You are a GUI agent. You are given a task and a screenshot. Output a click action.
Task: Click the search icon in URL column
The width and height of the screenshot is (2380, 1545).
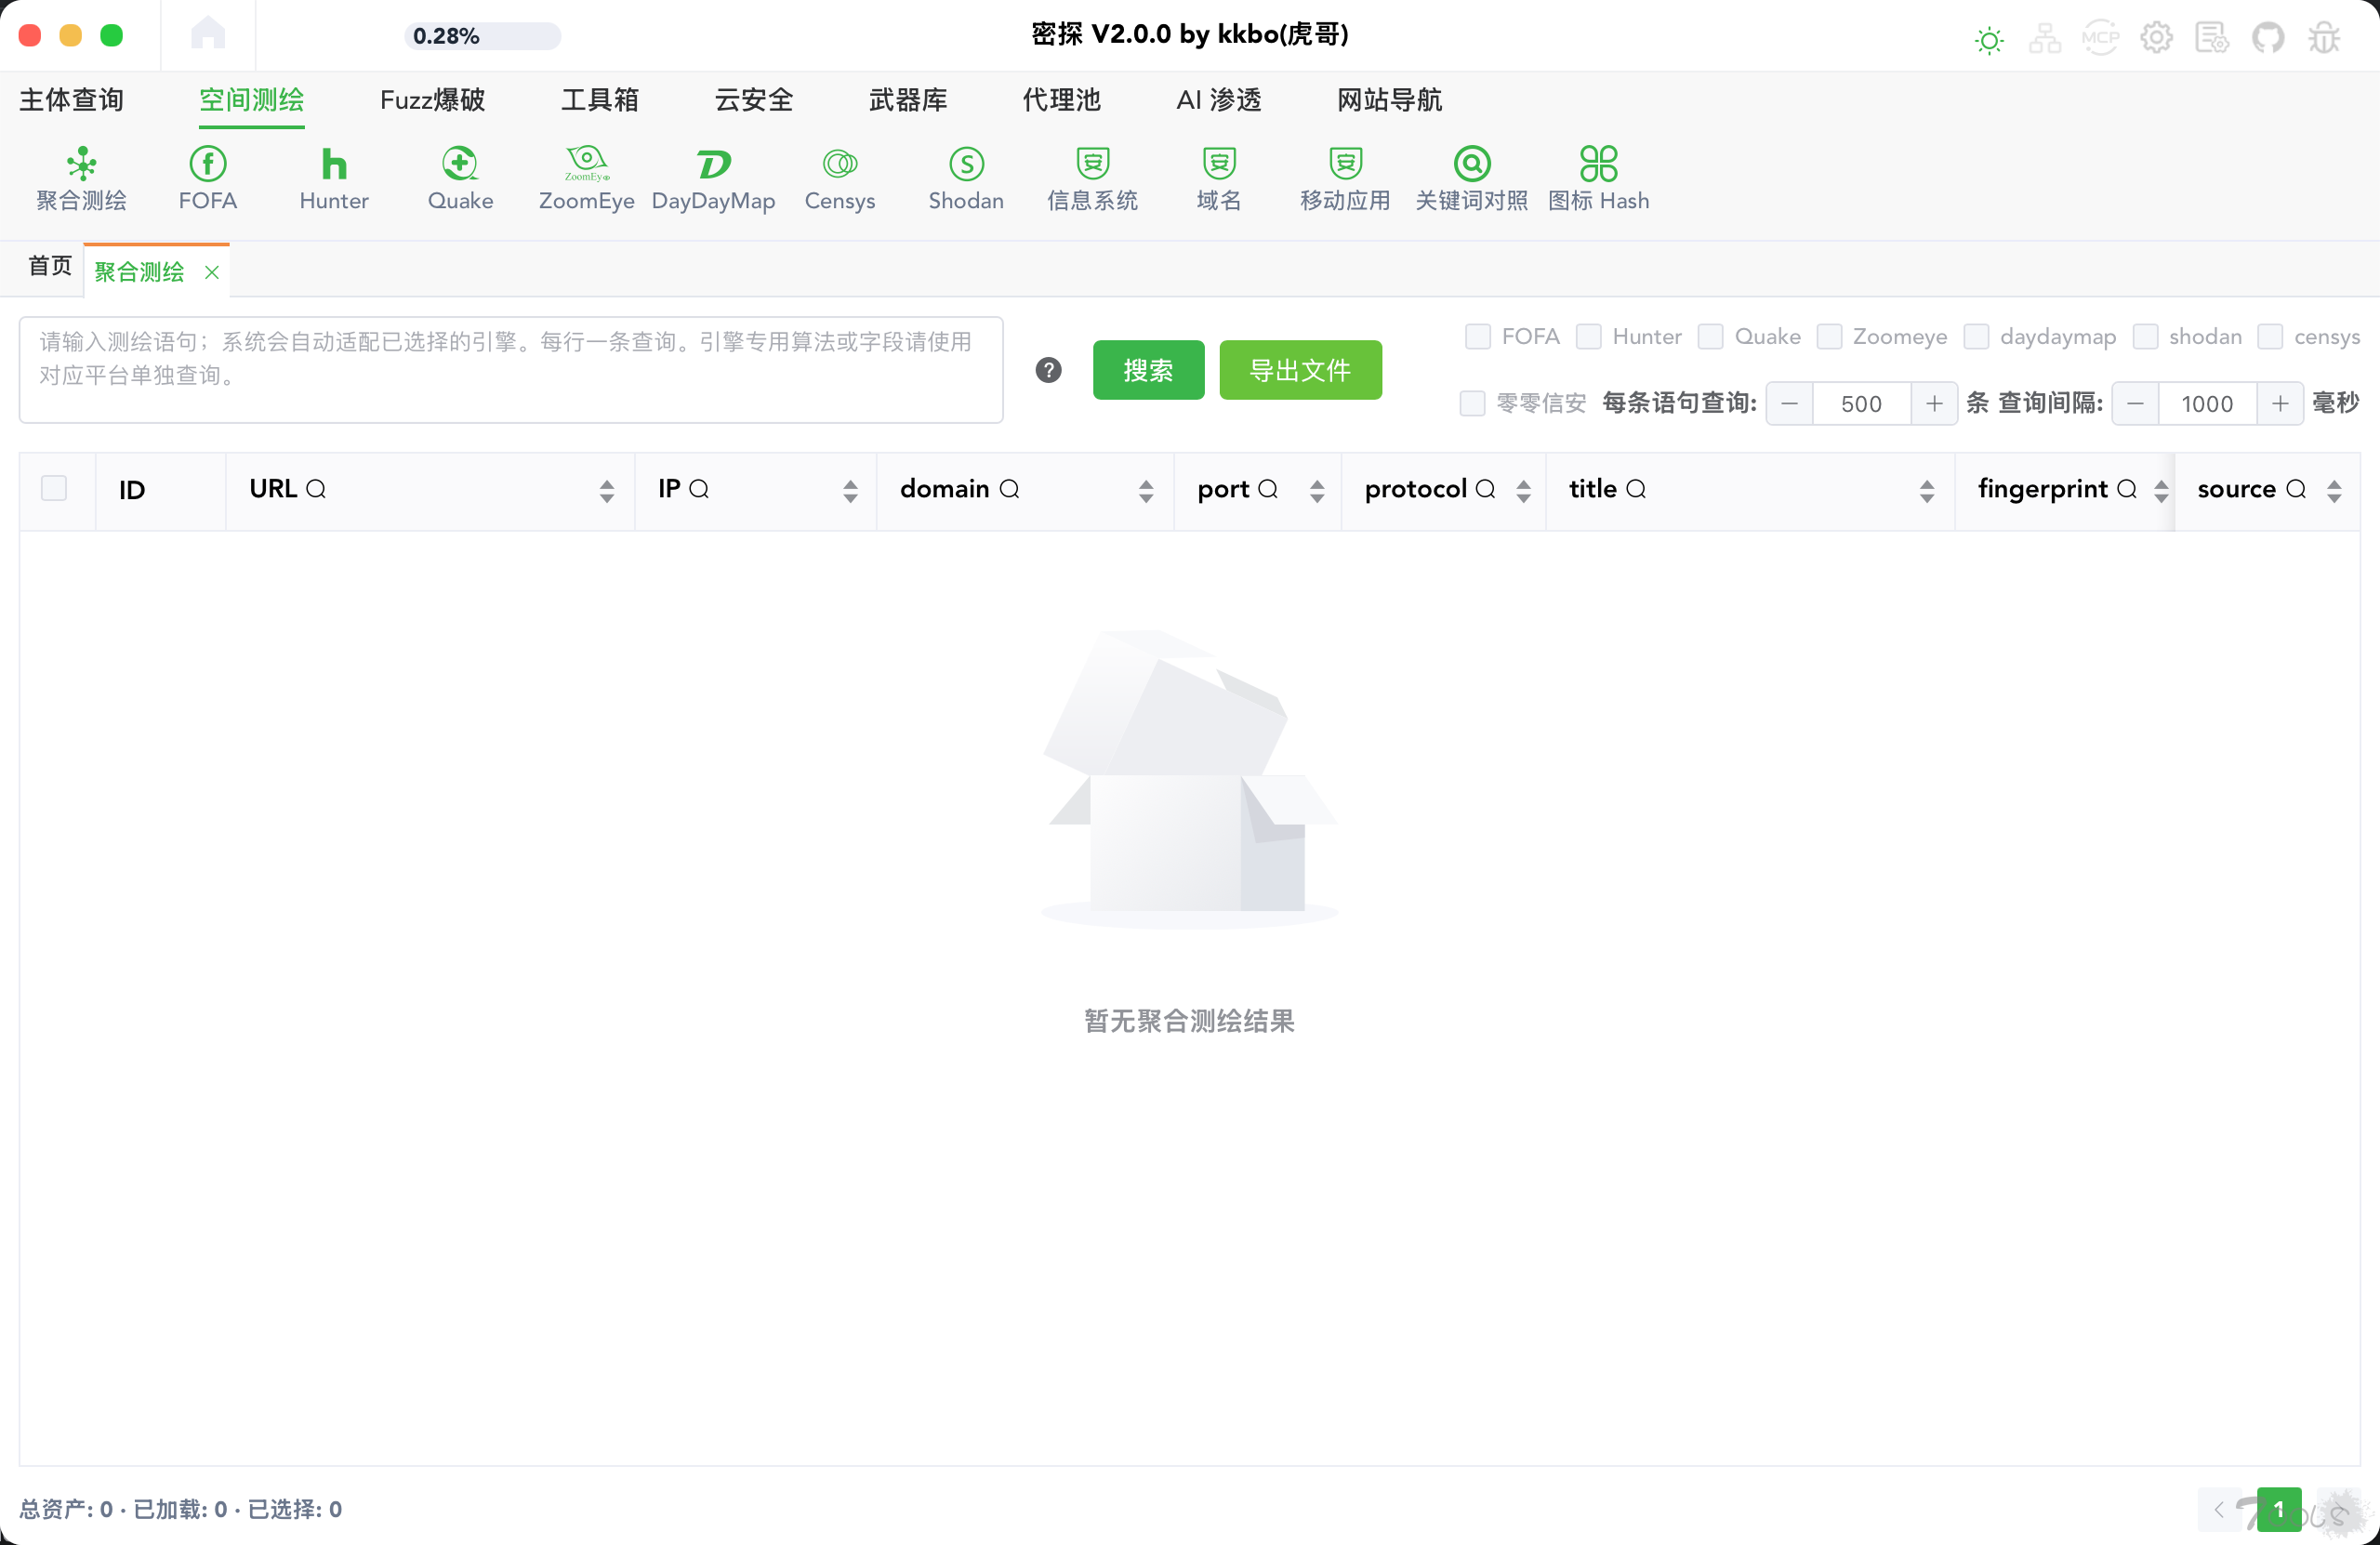click(x=316, y=489)
